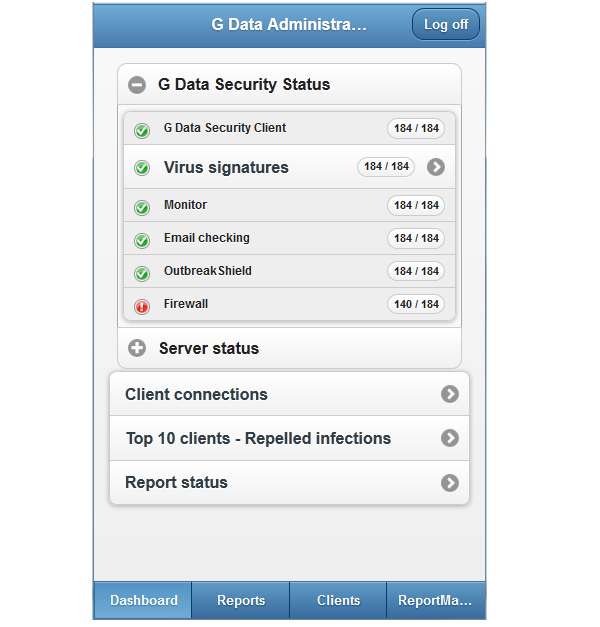The image size is (600, 627).
Task: Click green status icon next to Virus signatures
Action: point(142,168)
